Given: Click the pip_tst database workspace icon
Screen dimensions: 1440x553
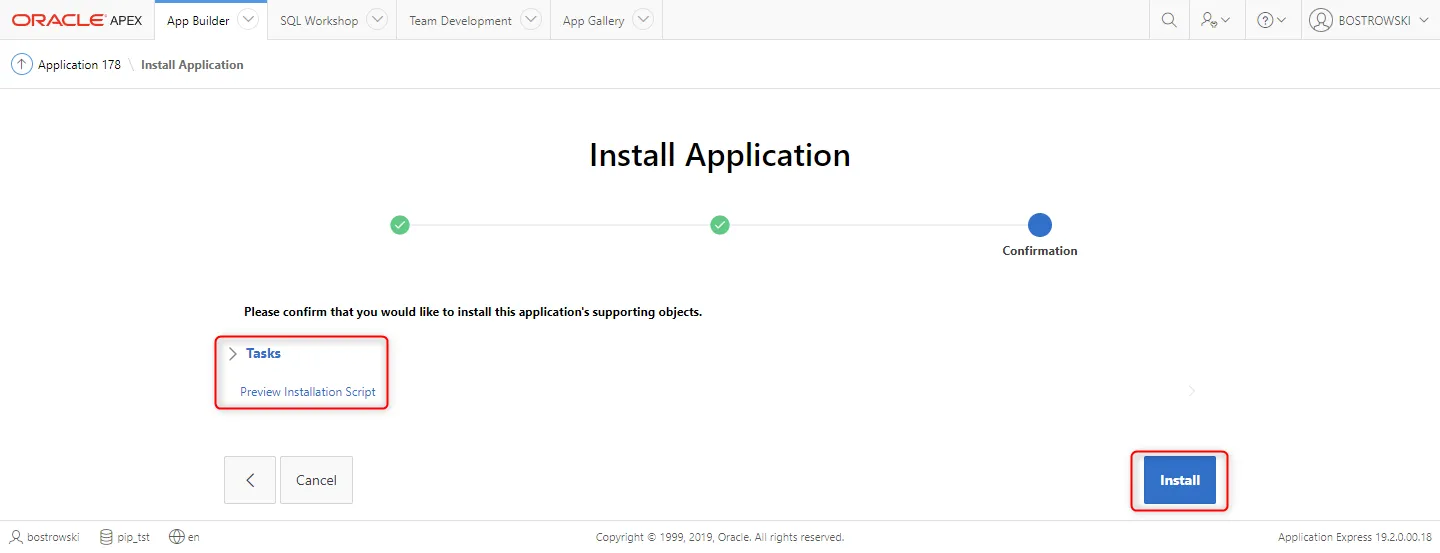Looking at the screenshot, I should (x=106, y=537).
